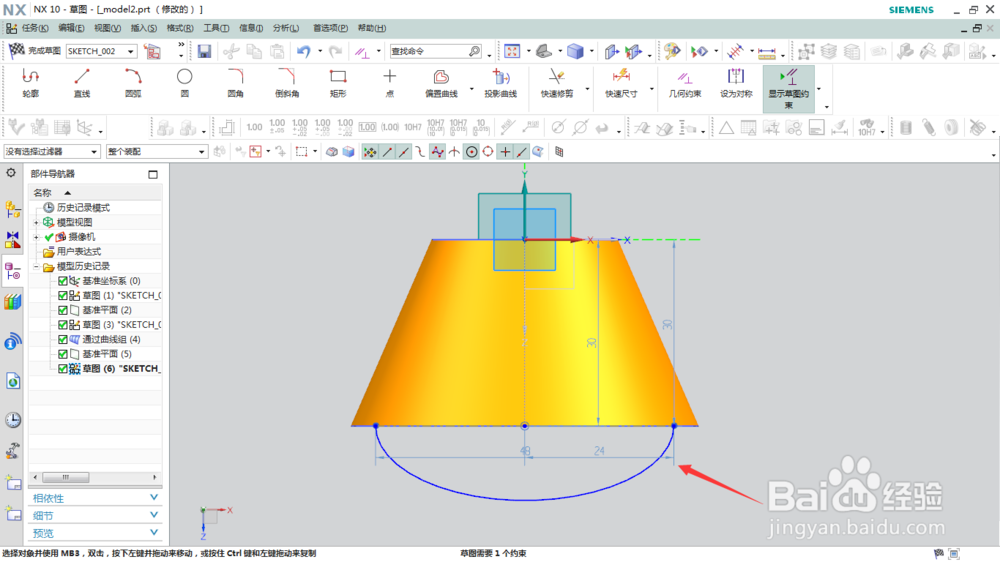Select the 点 point tool
This screenshot has width=1000, height=562.
389,83
